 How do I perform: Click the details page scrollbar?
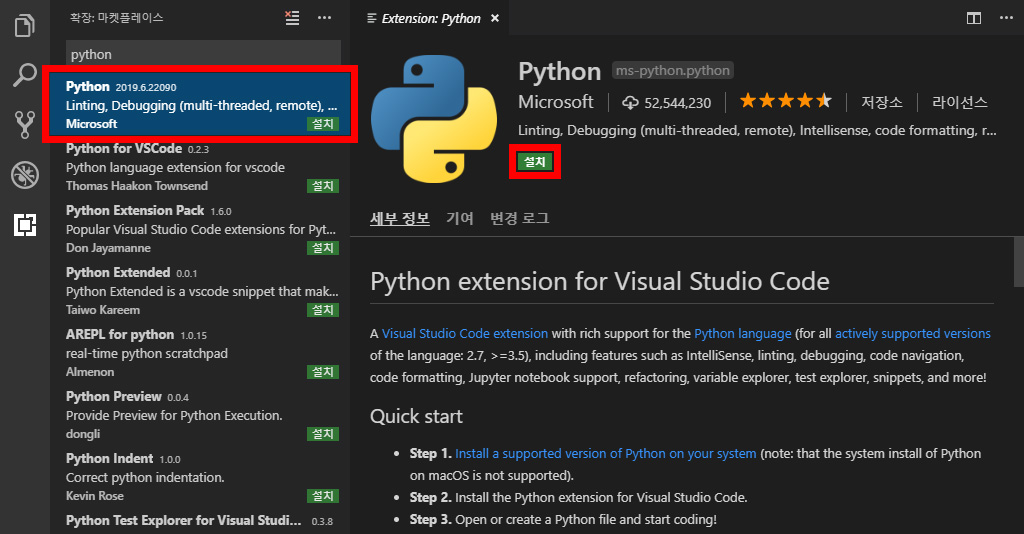[1019, 262]
